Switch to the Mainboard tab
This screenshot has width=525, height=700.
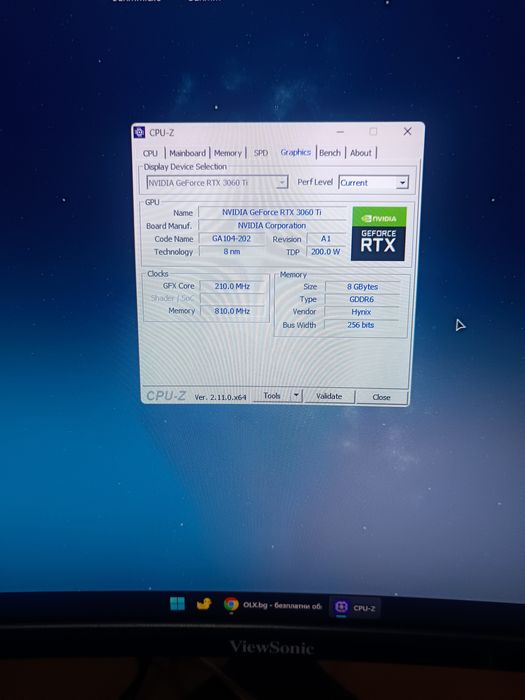tap(188, 153)
